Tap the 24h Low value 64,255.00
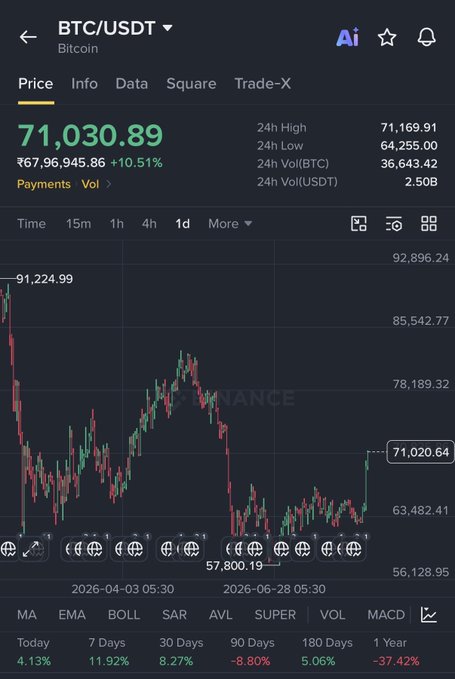Viewport: 455px width, 679px height. (x=409, y=146)
